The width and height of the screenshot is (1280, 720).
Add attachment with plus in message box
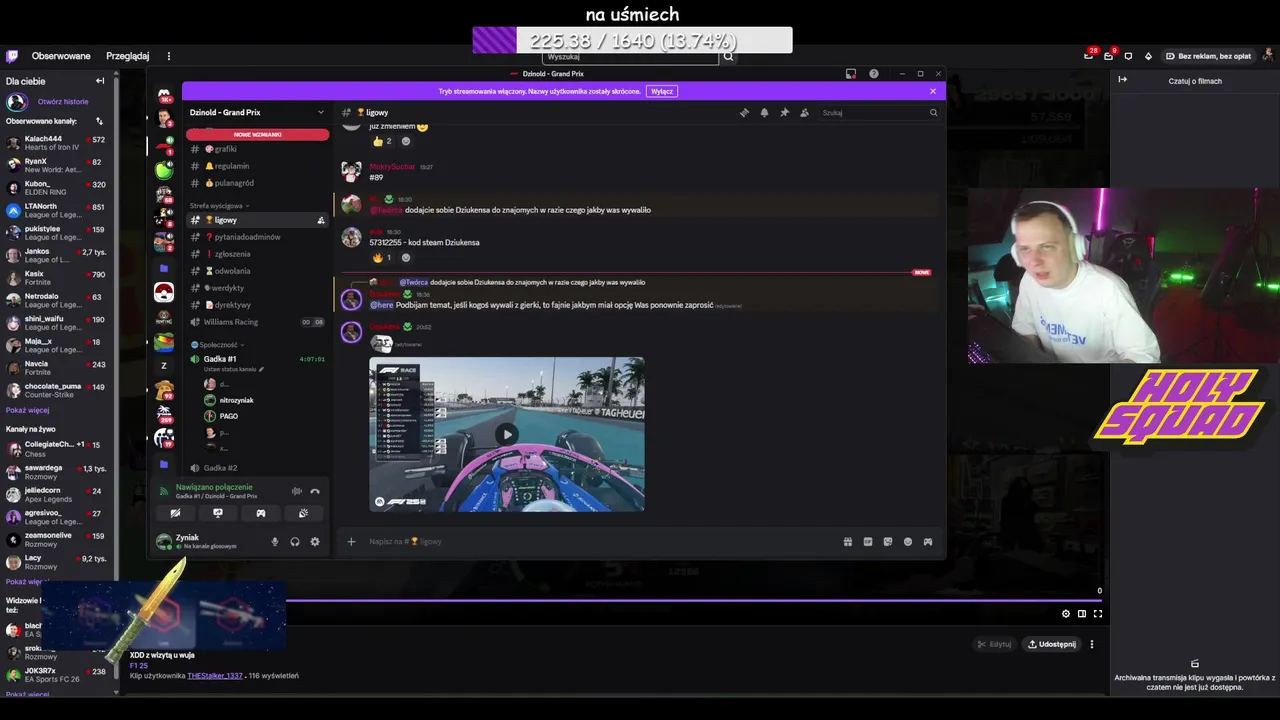tap(351, 542)
